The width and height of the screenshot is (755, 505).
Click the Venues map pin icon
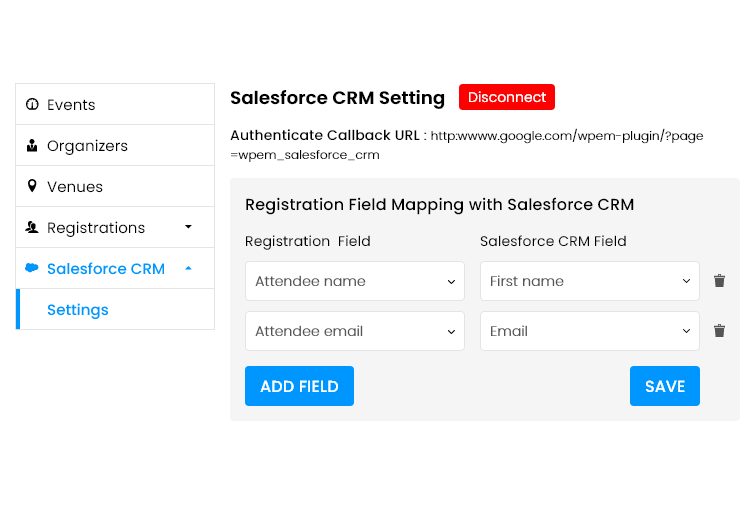click(32, 186)
